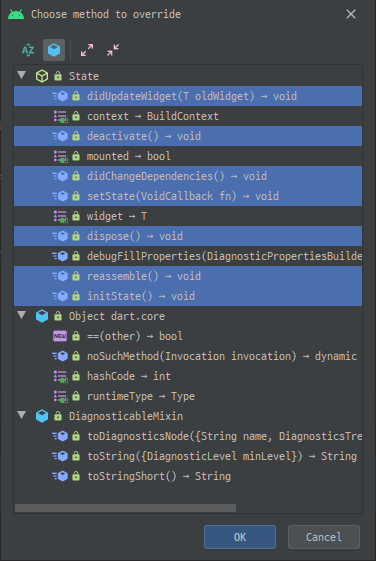
Task: Collapse the State class node
Action: click(x=22, y=75)
